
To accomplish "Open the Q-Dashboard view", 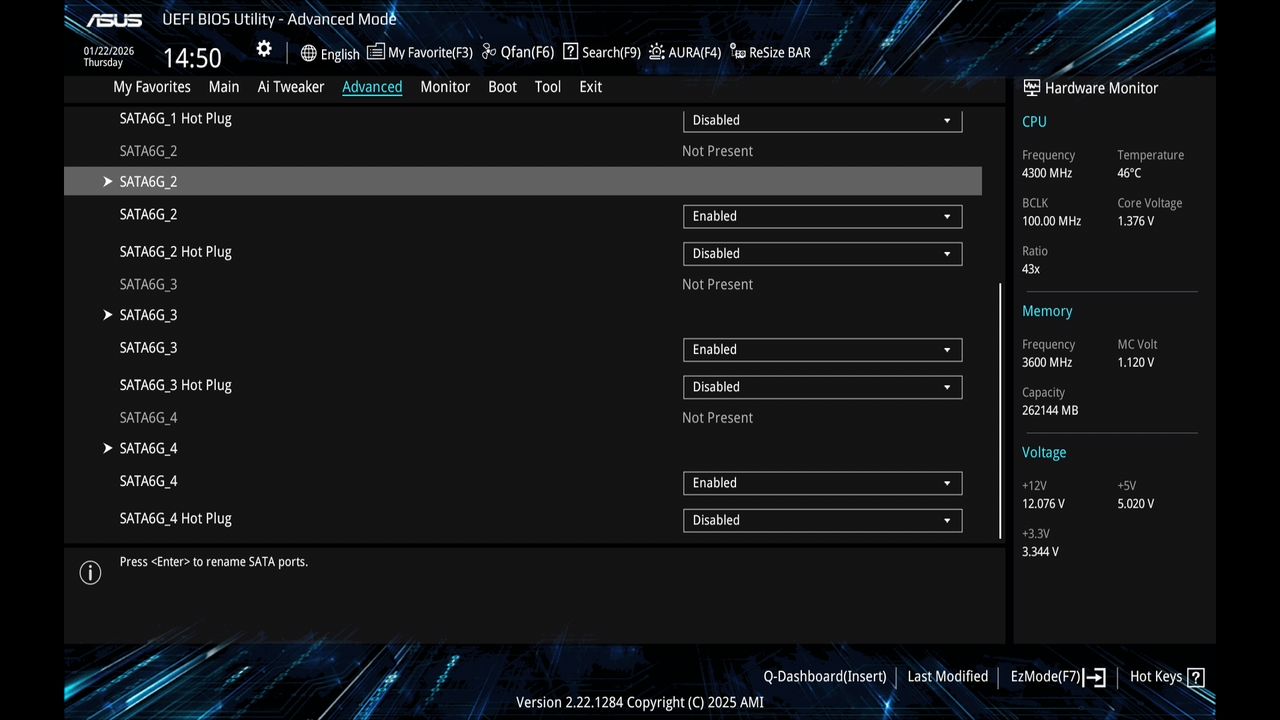I will [823, 676].
